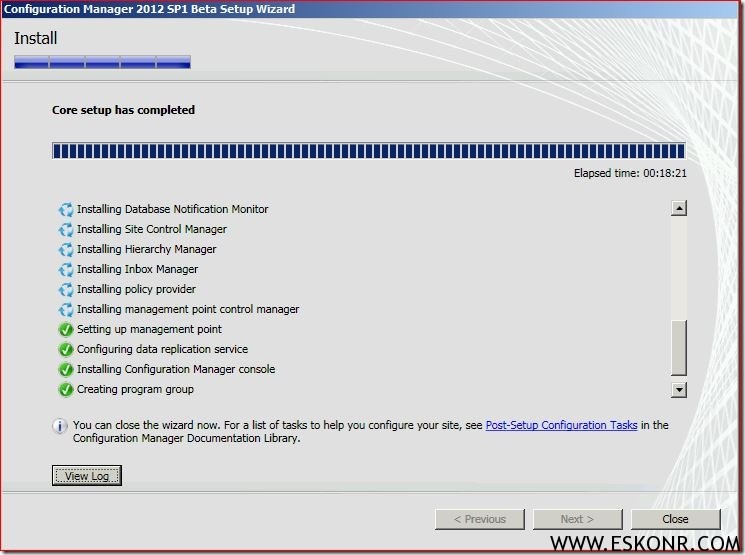Screen dimensions: 745x555
Task: Click the Installing Inbox Manager status icon
Action: click(66, 269)
